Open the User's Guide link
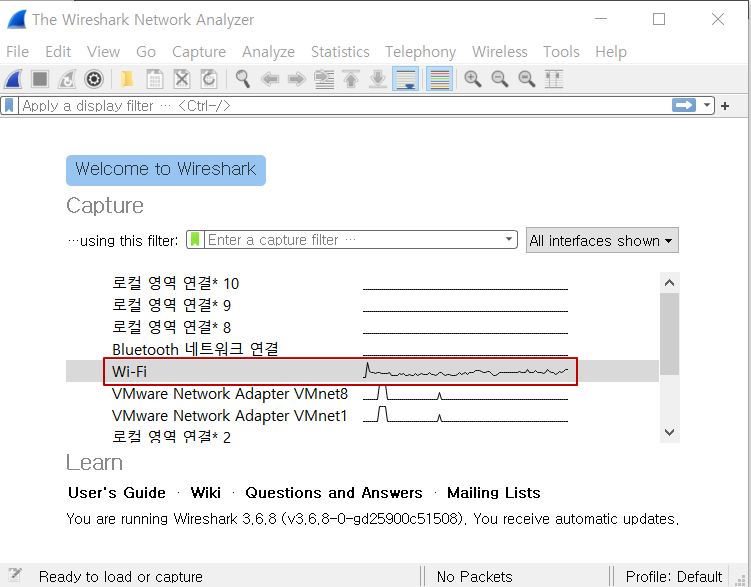751x587 pixels. (117, 493)
